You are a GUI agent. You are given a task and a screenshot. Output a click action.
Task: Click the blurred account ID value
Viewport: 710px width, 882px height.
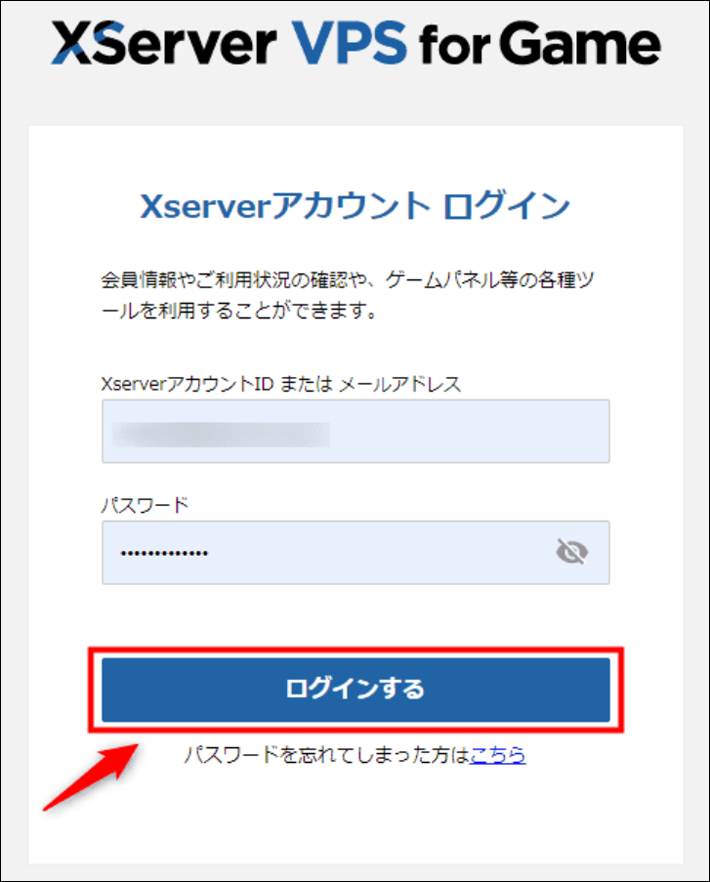(221, 435)
